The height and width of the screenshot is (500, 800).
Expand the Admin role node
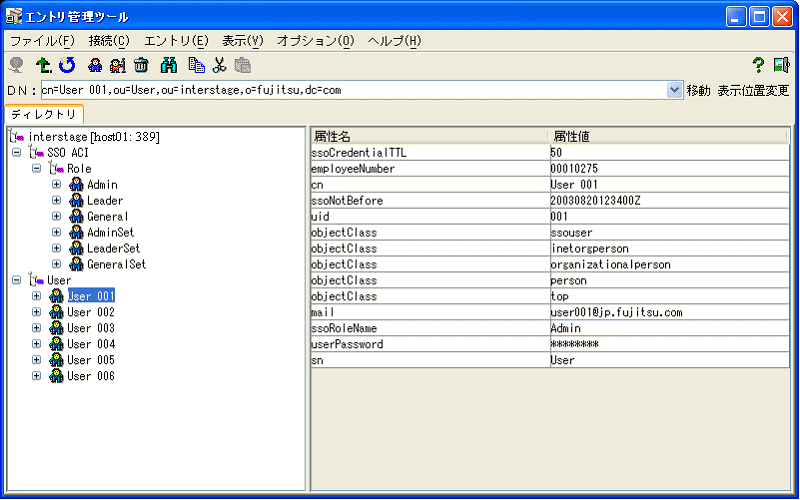coord(57,185)
